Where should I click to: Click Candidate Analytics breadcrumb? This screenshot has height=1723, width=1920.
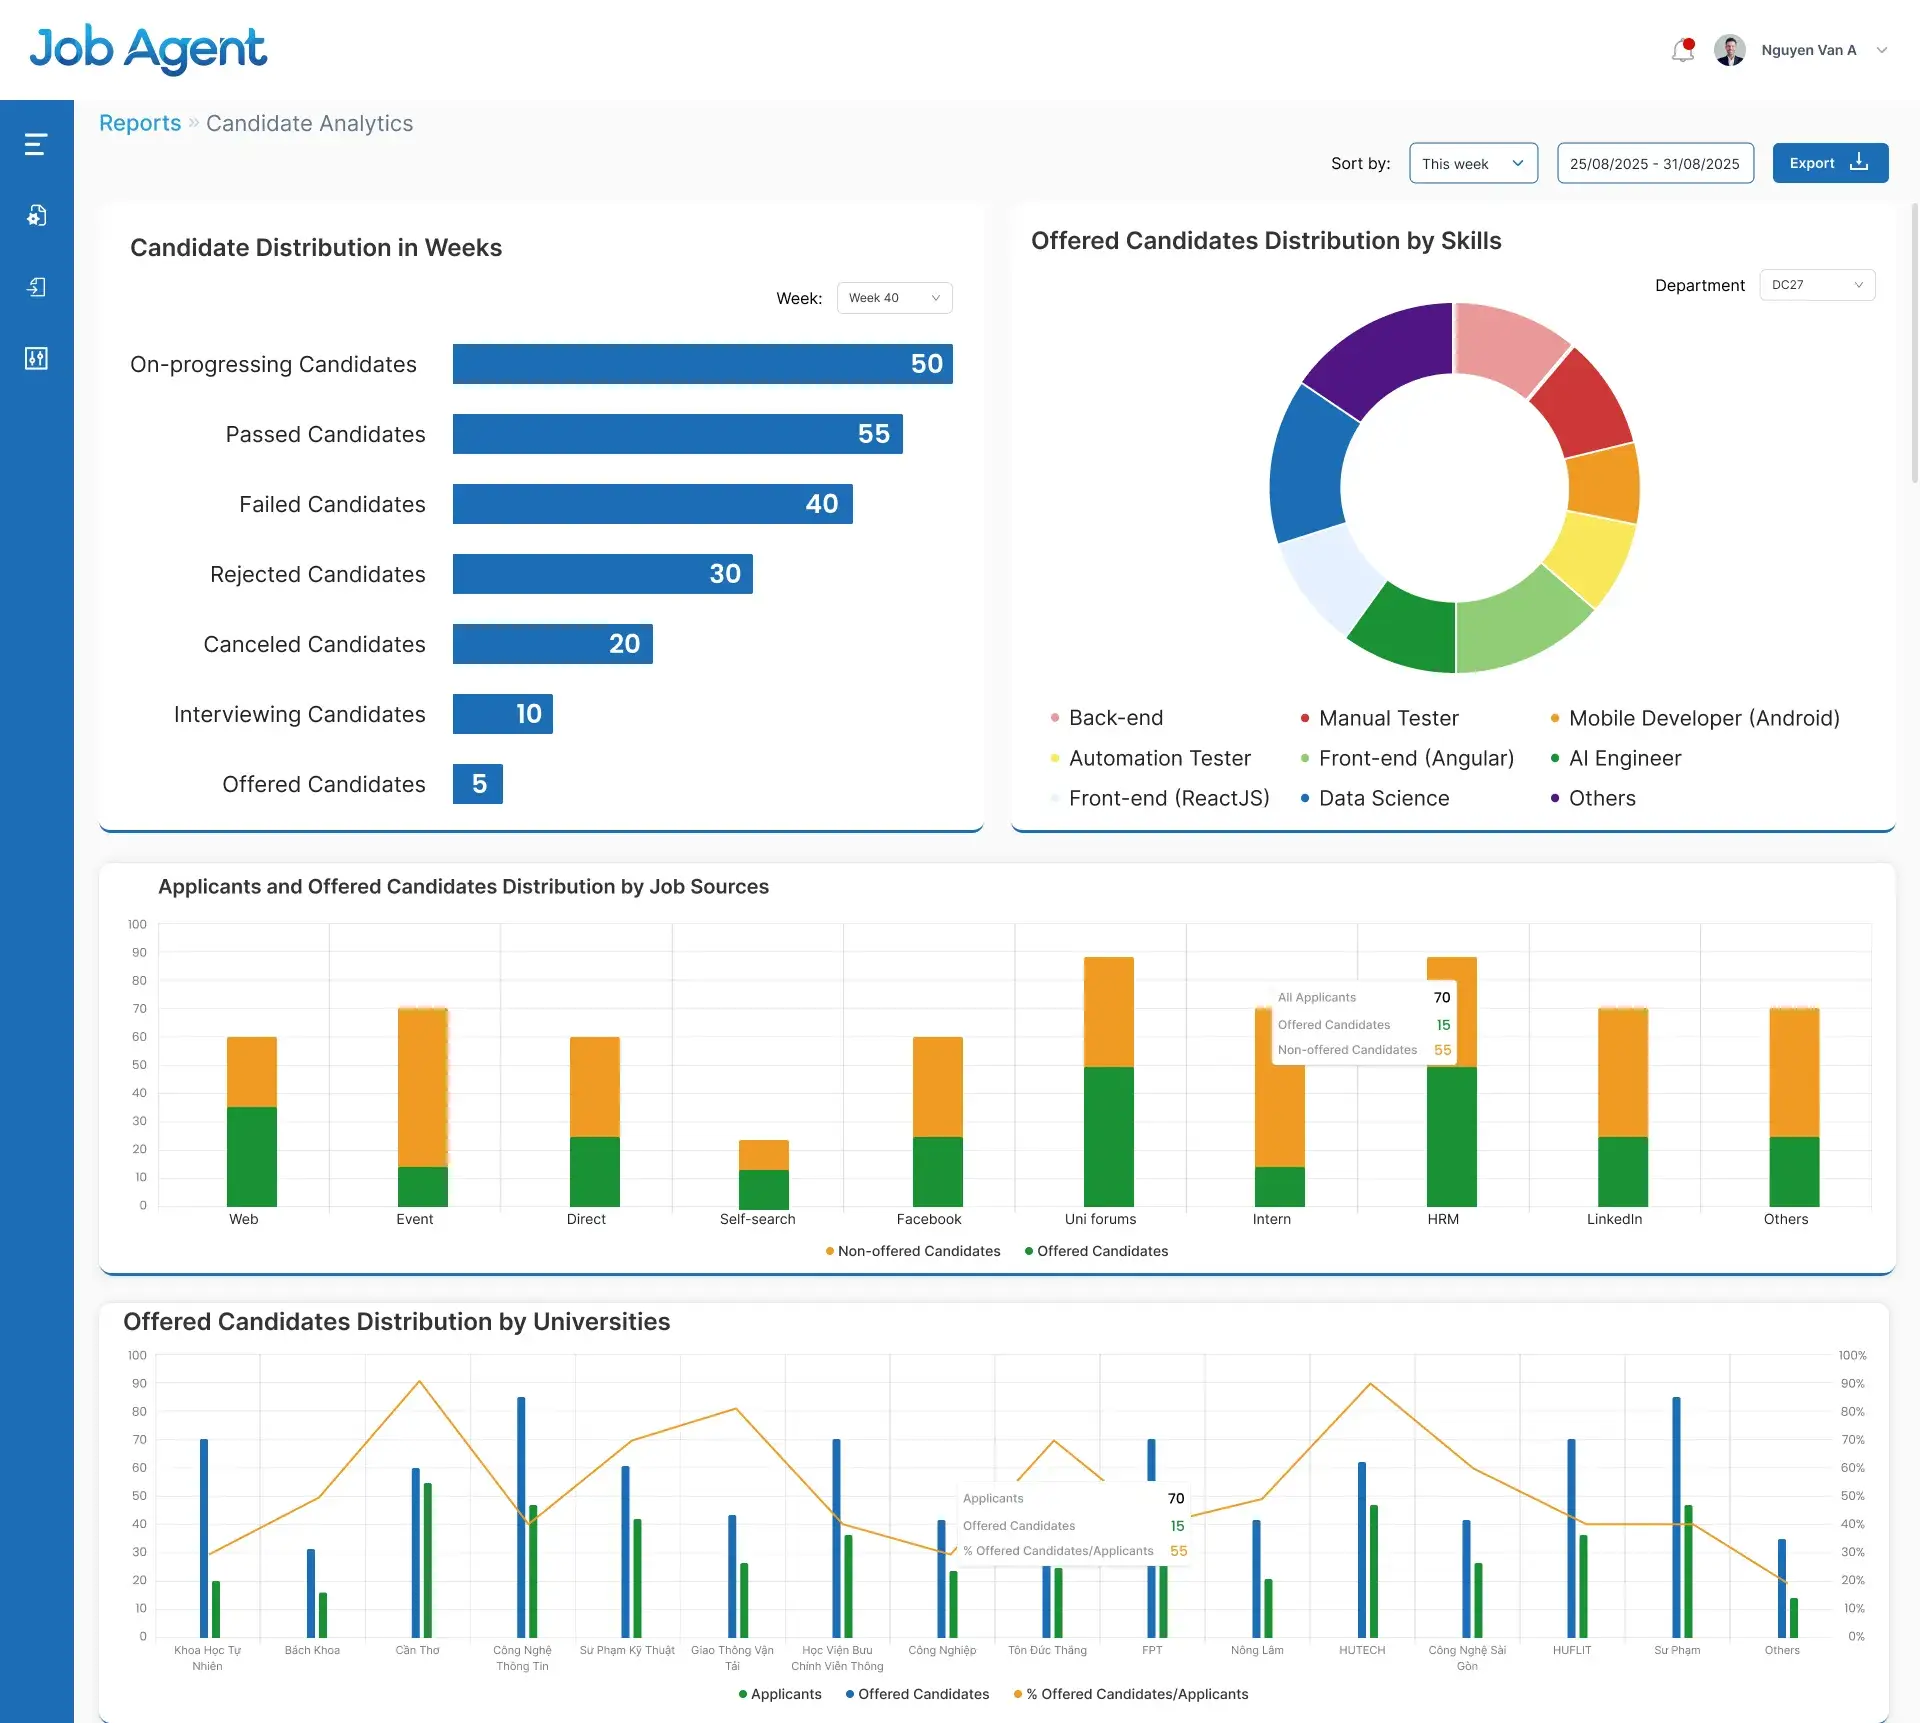click(x=310, y=123)
